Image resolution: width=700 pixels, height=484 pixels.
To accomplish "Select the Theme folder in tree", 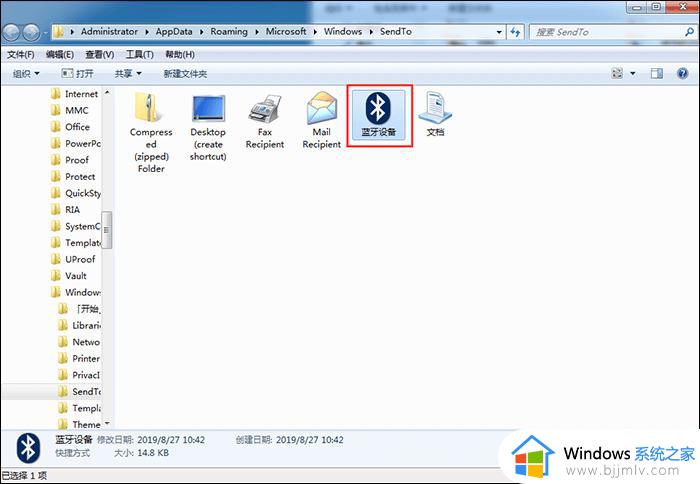I will pyautogui.click(x=79, y=424).
